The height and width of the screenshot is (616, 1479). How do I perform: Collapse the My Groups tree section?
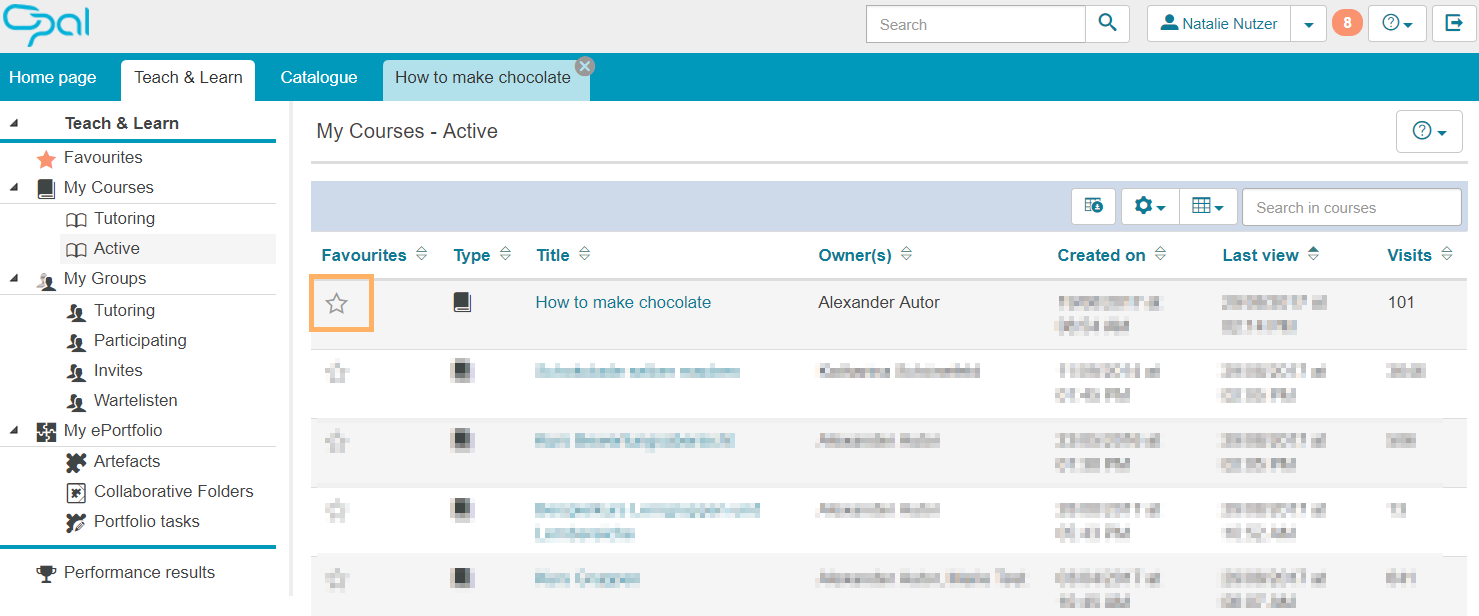(x=14, y=278)
